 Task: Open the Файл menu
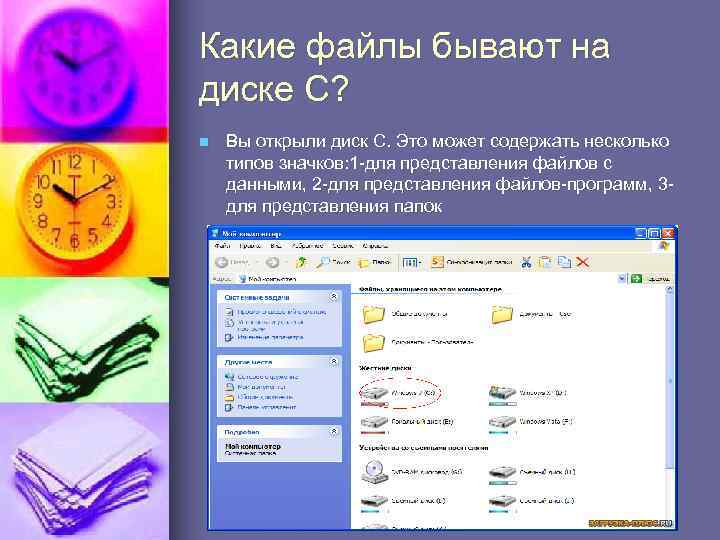coord(222,246)
